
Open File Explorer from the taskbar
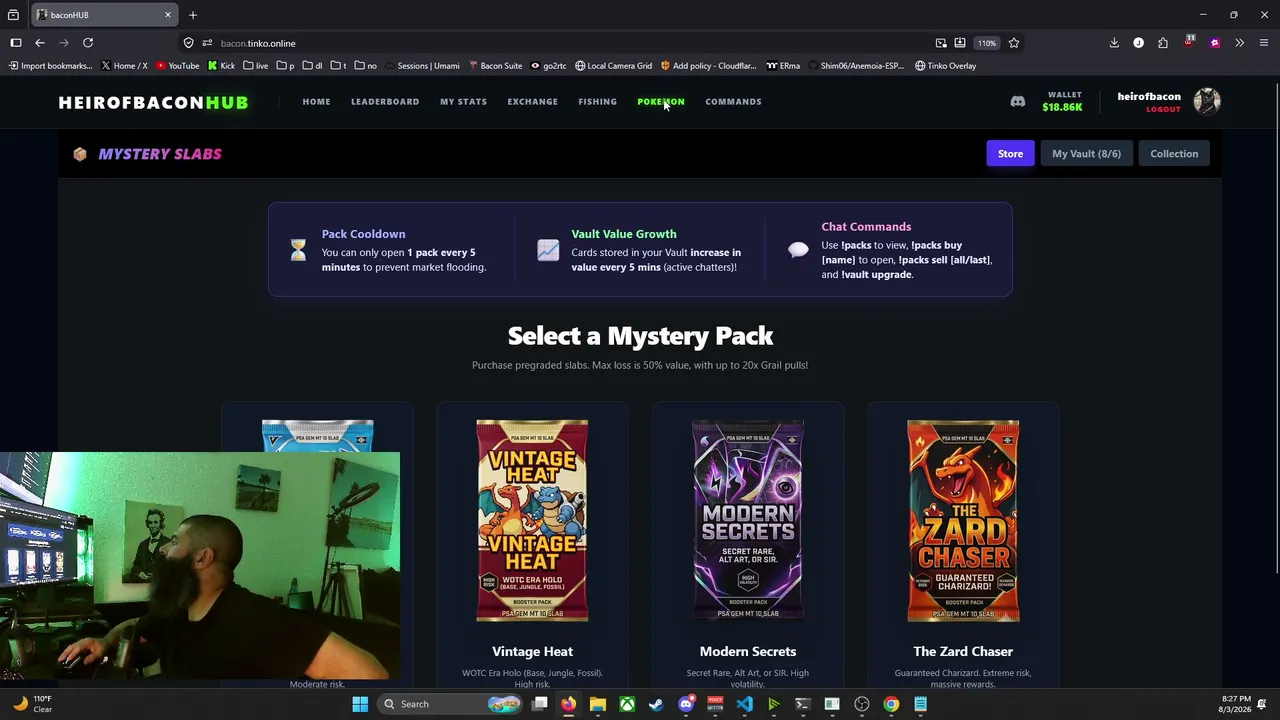[x=598, y=704]
